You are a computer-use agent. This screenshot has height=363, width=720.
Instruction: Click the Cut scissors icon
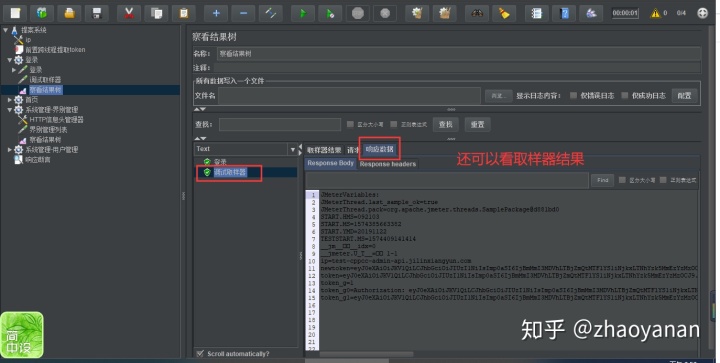(x=129, y=13)
